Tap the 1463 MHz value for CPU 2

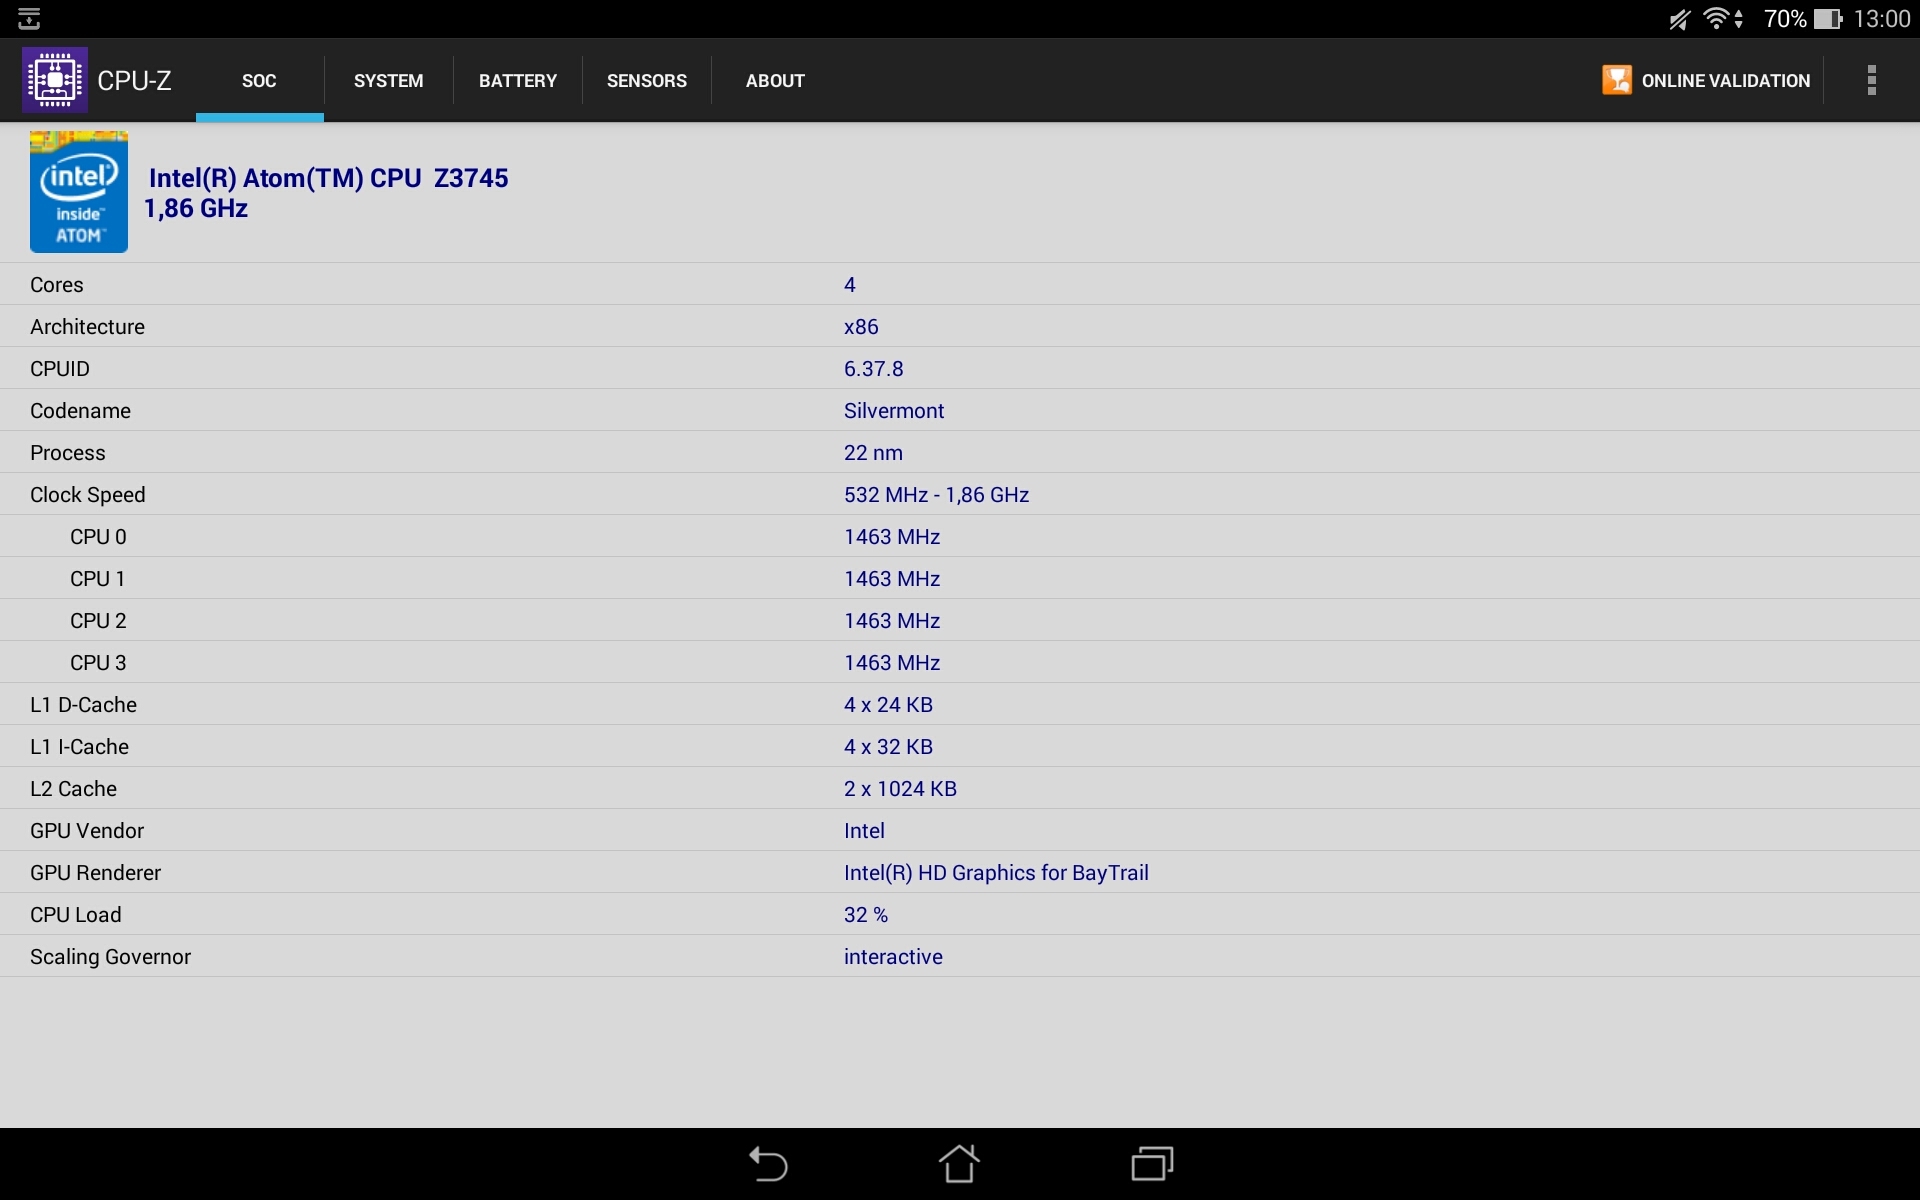point(892,621)
